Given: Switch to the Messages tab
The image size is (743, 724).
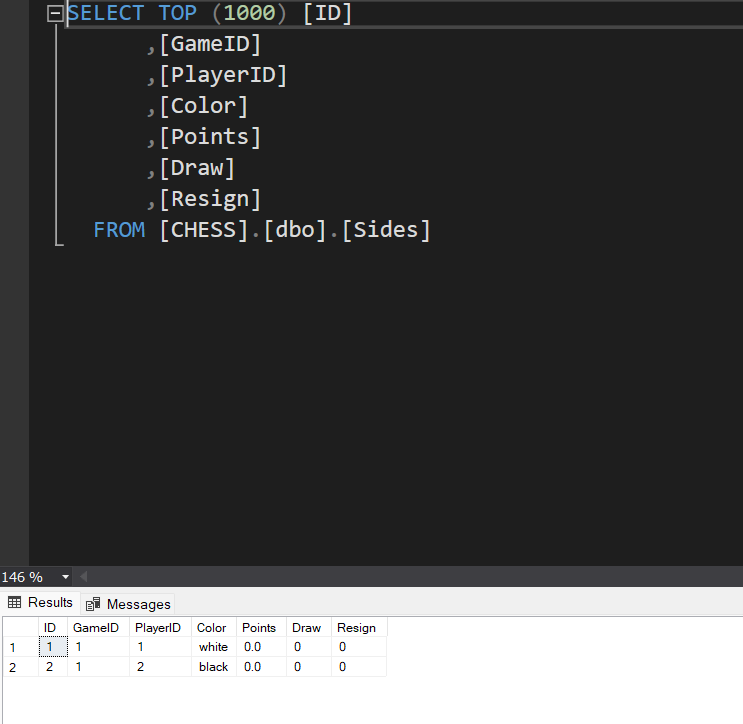Looking at the screenshot, I should pos(128,604).
